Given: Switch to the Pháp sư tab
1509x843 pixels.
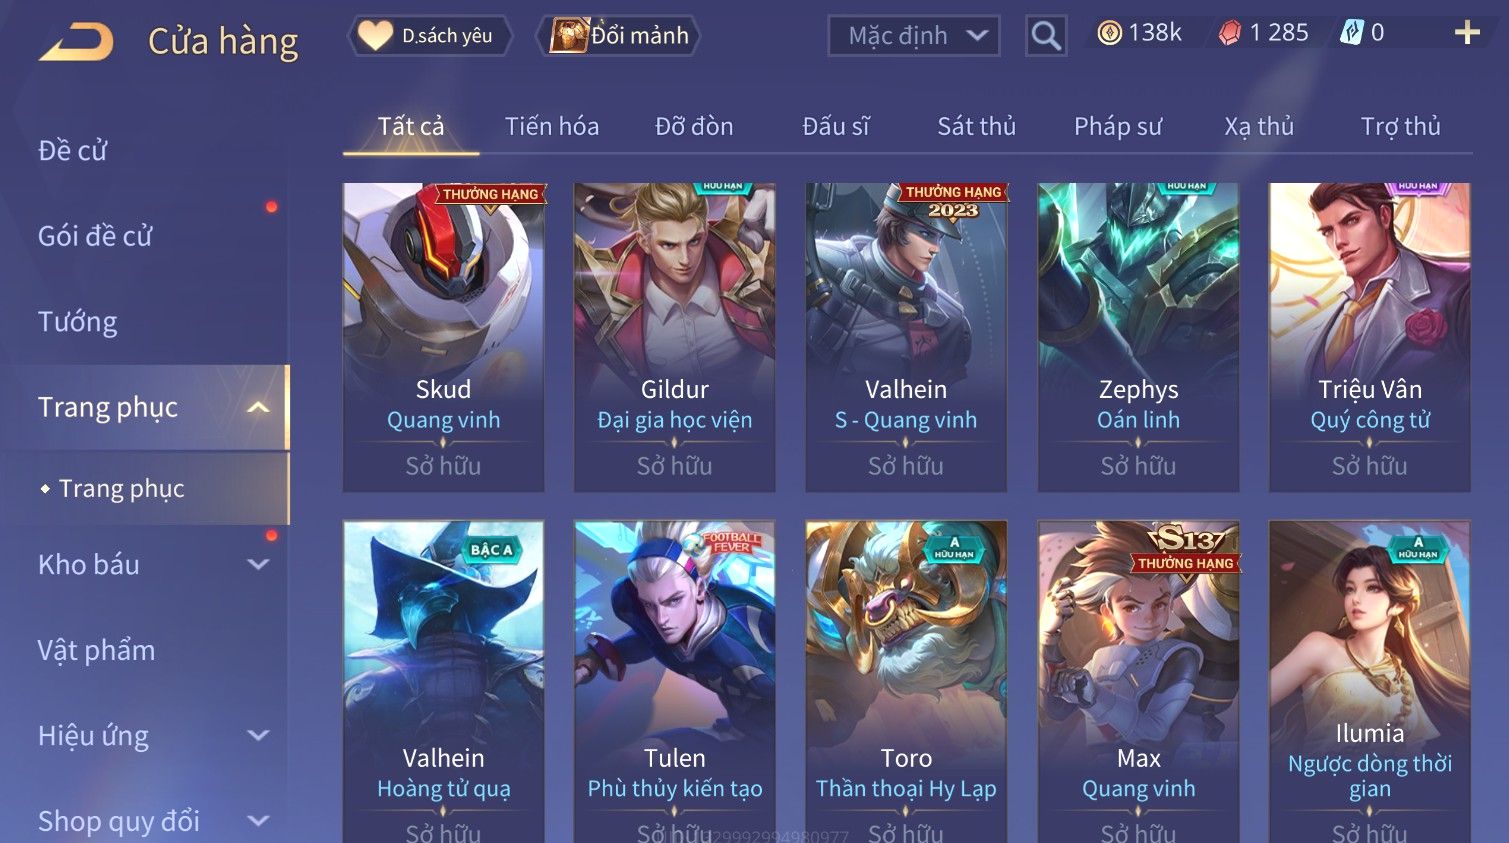Looking at the screenshot, I should (1118, 126).
